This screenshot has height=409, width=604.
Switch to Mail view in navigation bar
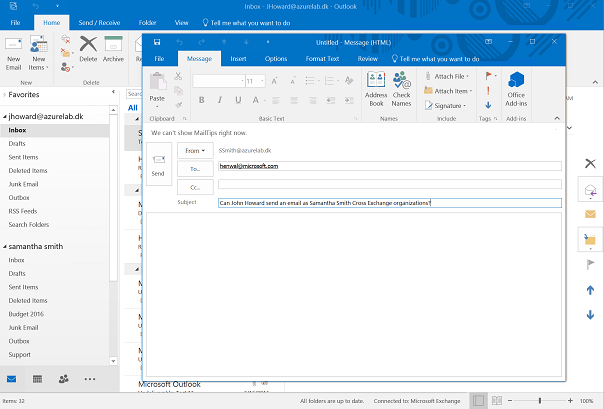(x=12, y=379)
